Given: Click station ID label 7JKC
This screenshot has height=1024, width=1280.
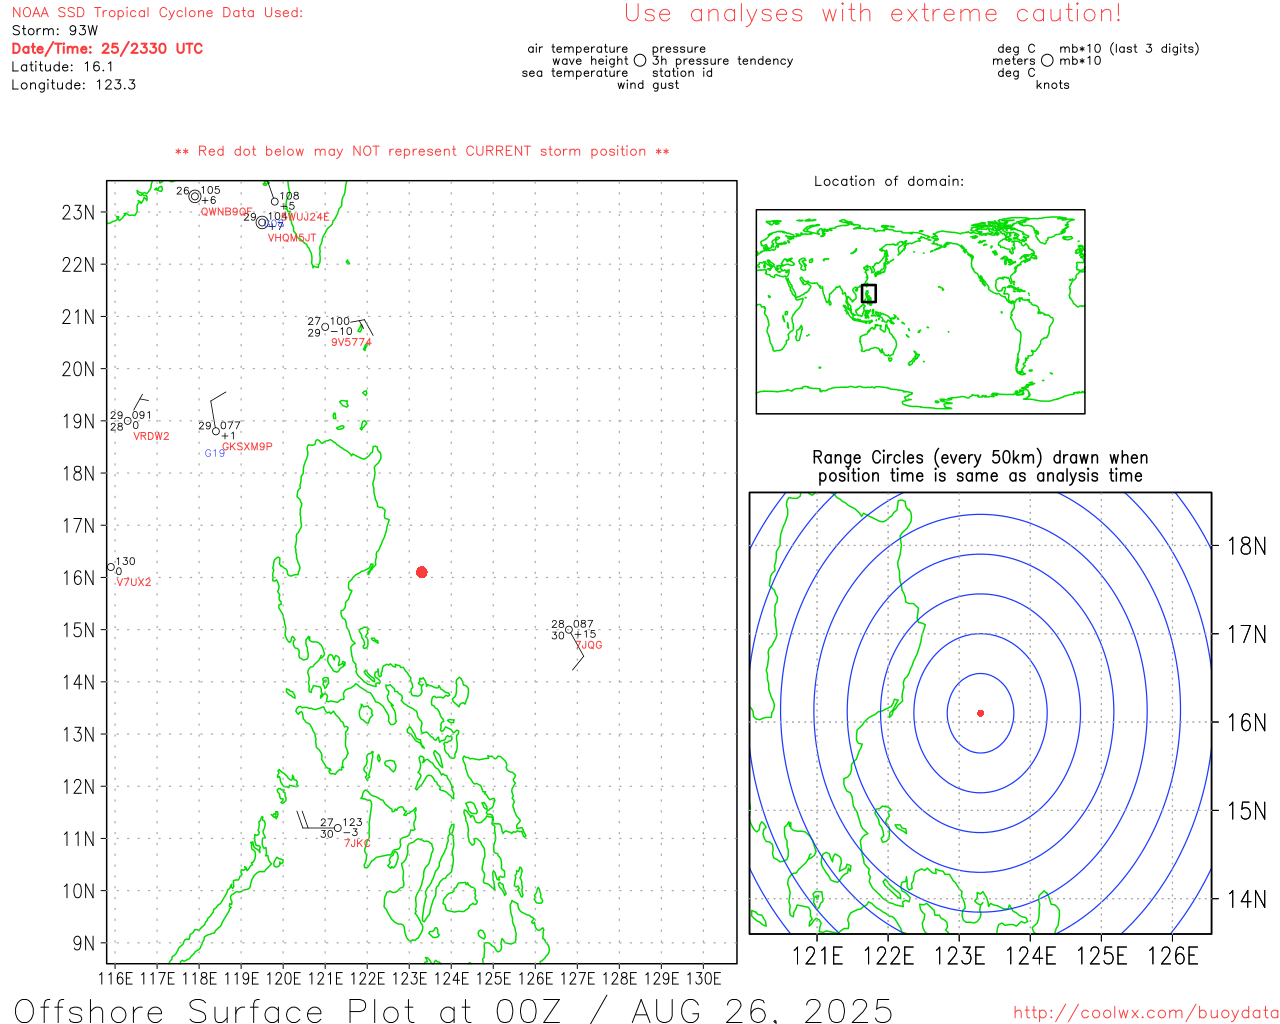Looking at the screenshot, I should [x=357, y=843].
